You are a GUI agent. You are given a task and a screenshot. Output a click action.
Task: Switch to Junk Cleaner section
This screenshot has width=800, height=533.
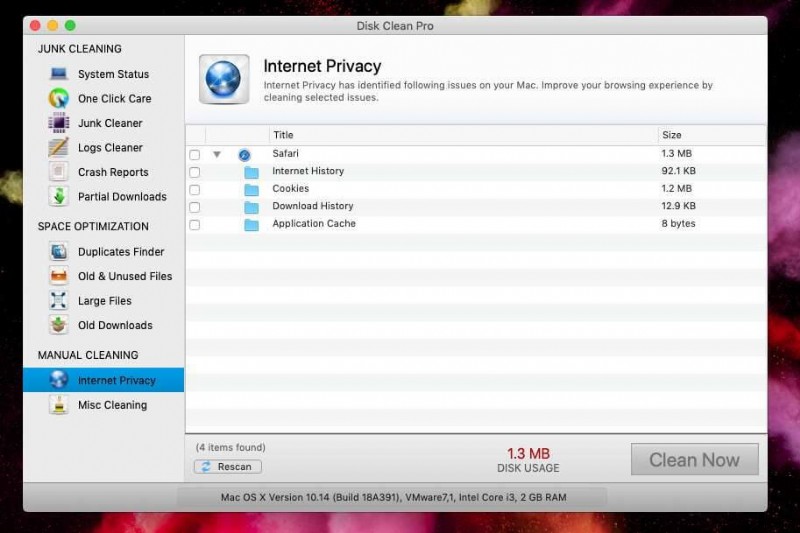click(110, 123)
